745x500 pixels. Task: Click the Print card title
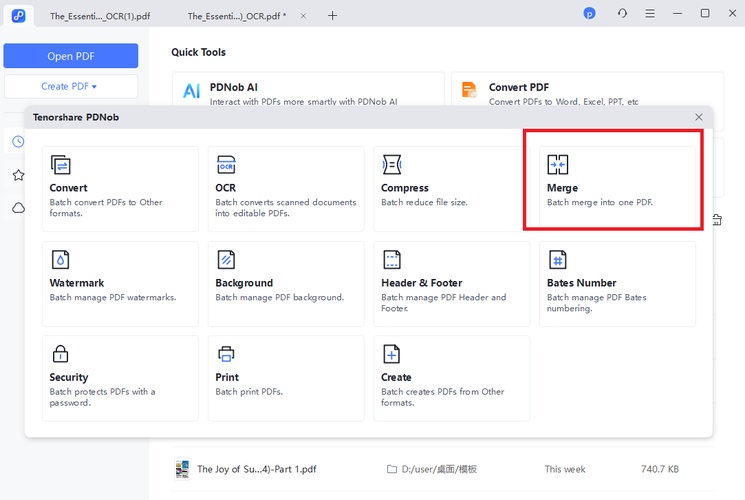[x=227, y=377]
